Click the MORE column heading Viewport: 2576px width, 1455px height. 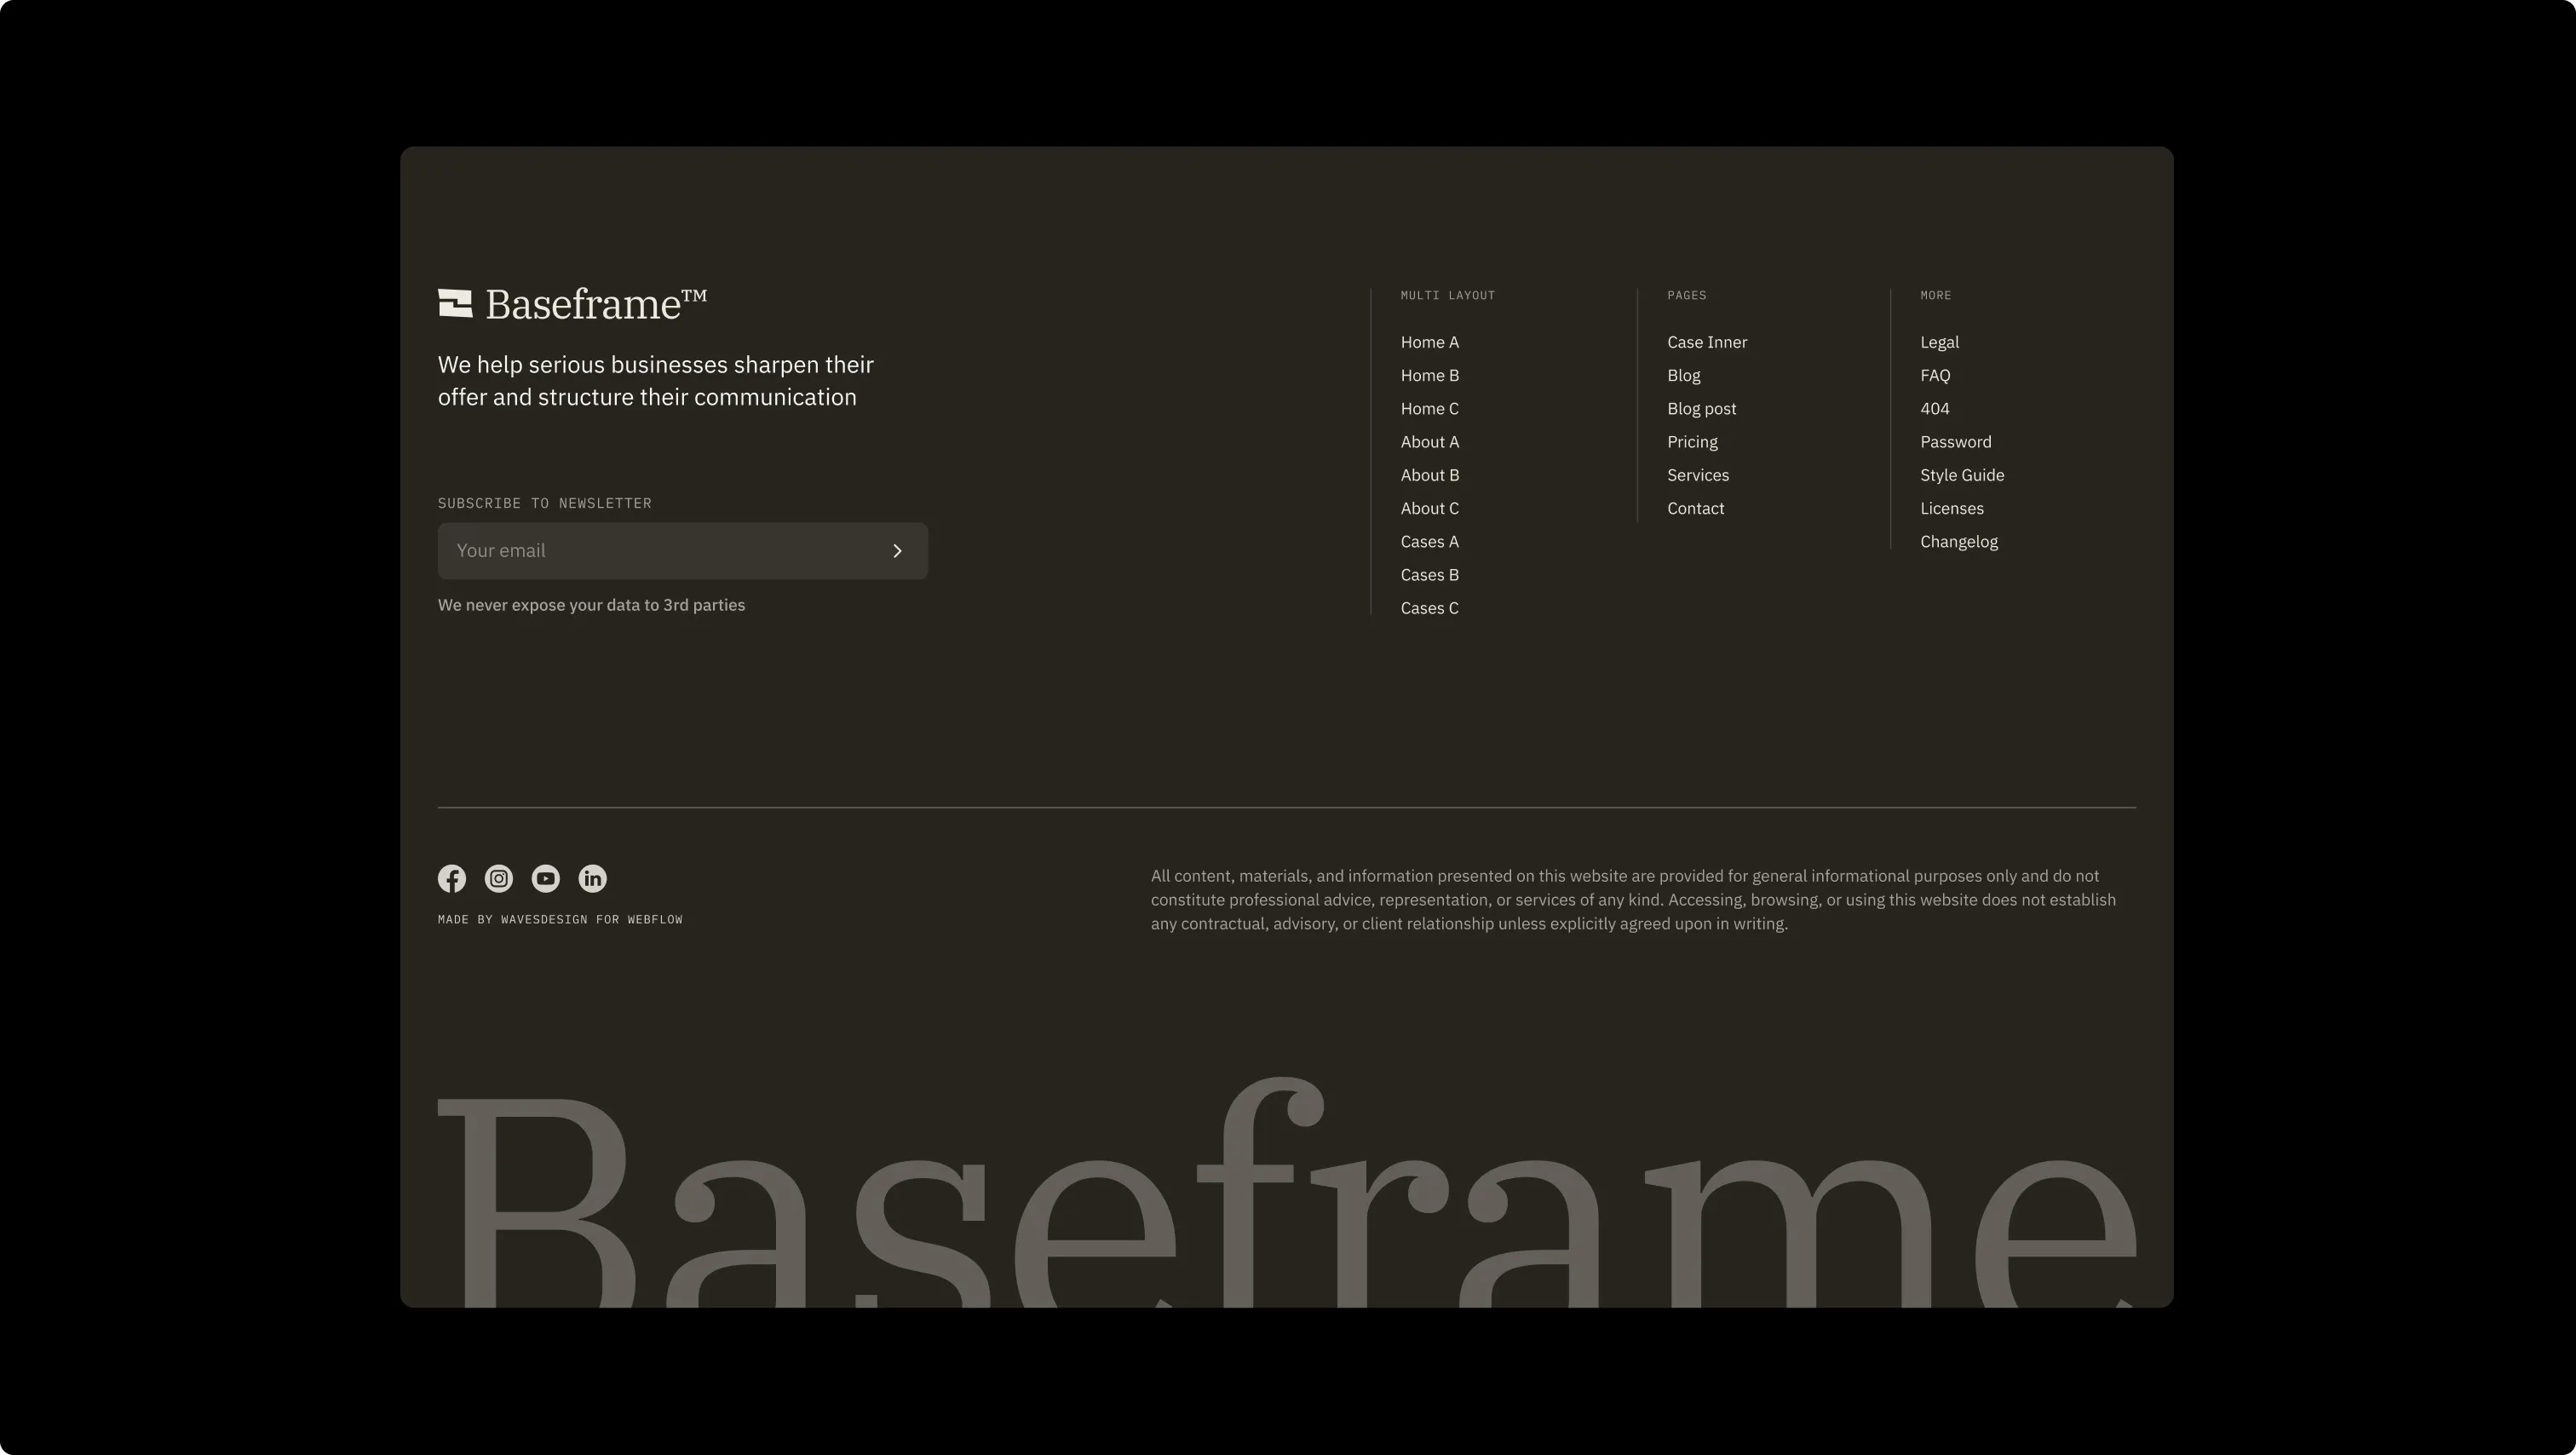[x=1936, y=295]
